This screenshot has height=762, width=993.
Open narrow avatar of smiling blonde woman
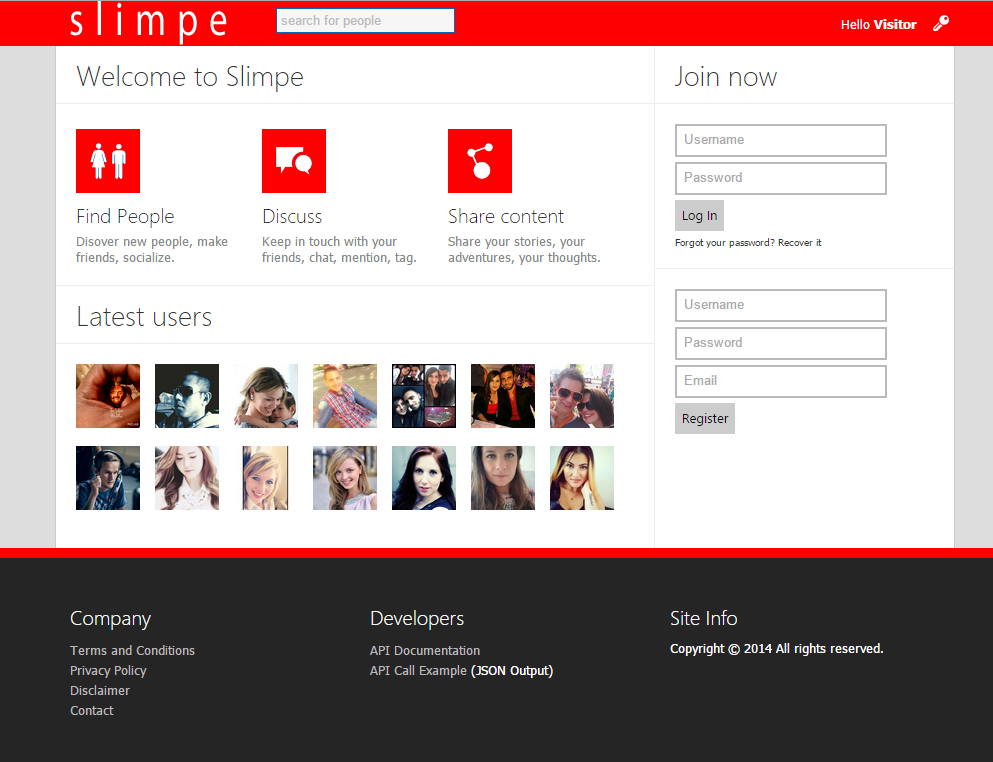point(265,478)
